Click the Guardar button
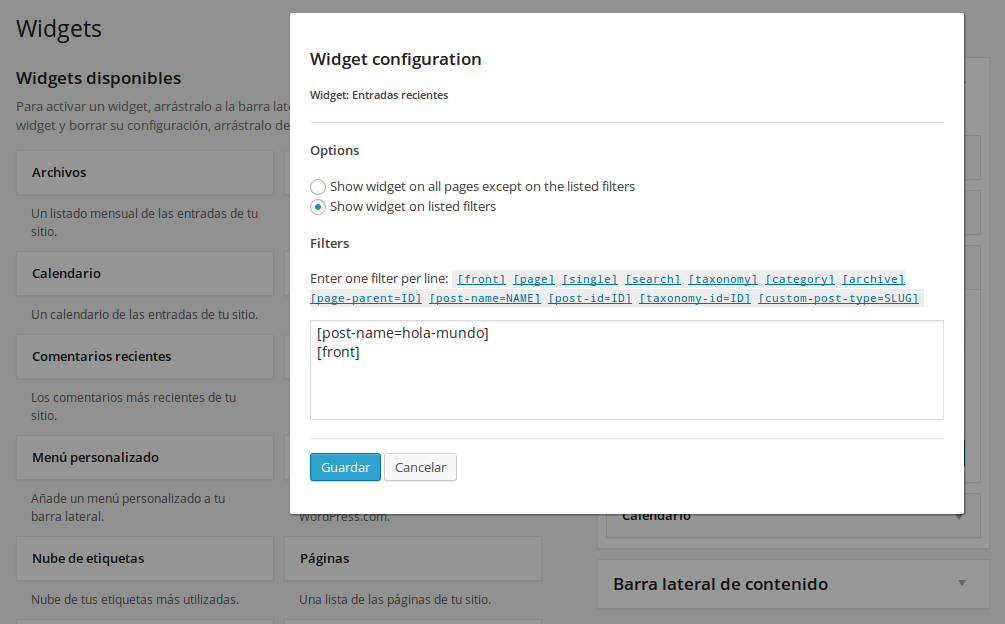The height and width of the screenshot is (624, 1005). point(345,467)
